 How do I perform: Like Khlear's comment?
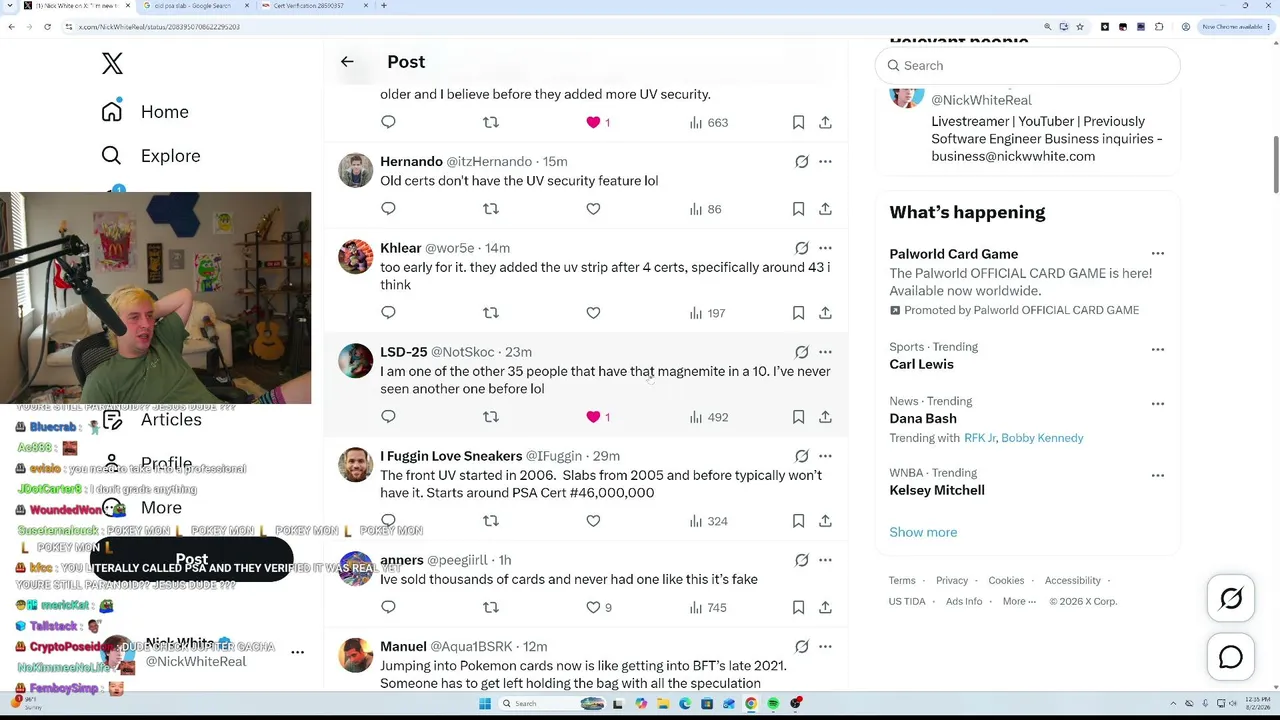[593, 313]
